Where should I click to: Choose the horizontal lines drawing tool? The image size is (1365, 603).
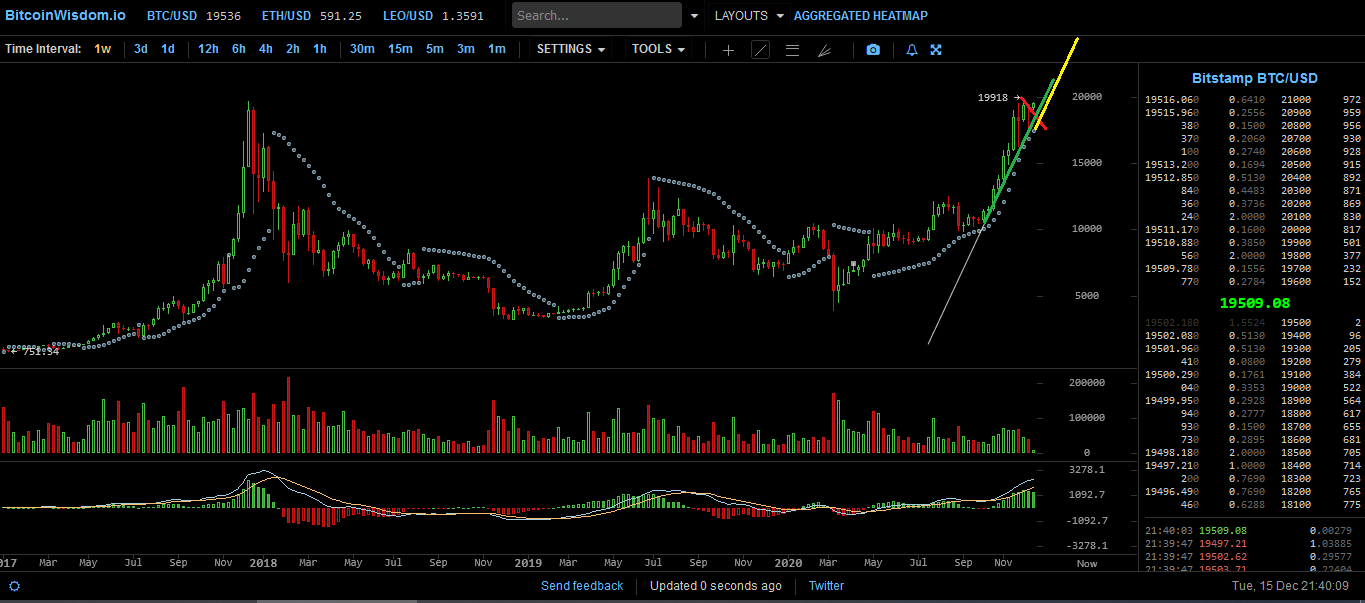pos(792,49)
